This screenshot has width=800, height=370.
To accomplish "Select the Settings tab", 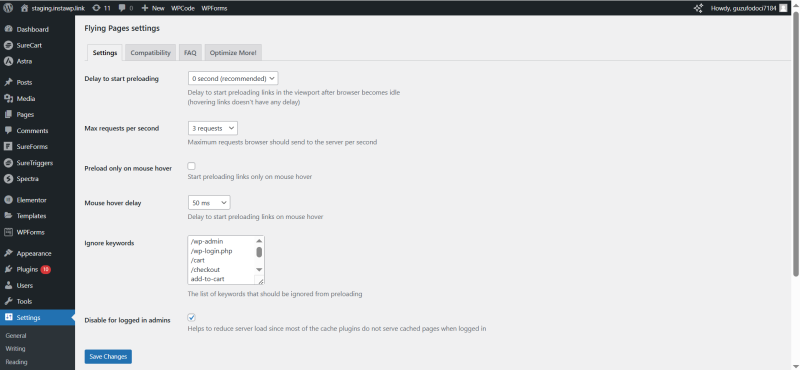I will click(x=105, y=53).
